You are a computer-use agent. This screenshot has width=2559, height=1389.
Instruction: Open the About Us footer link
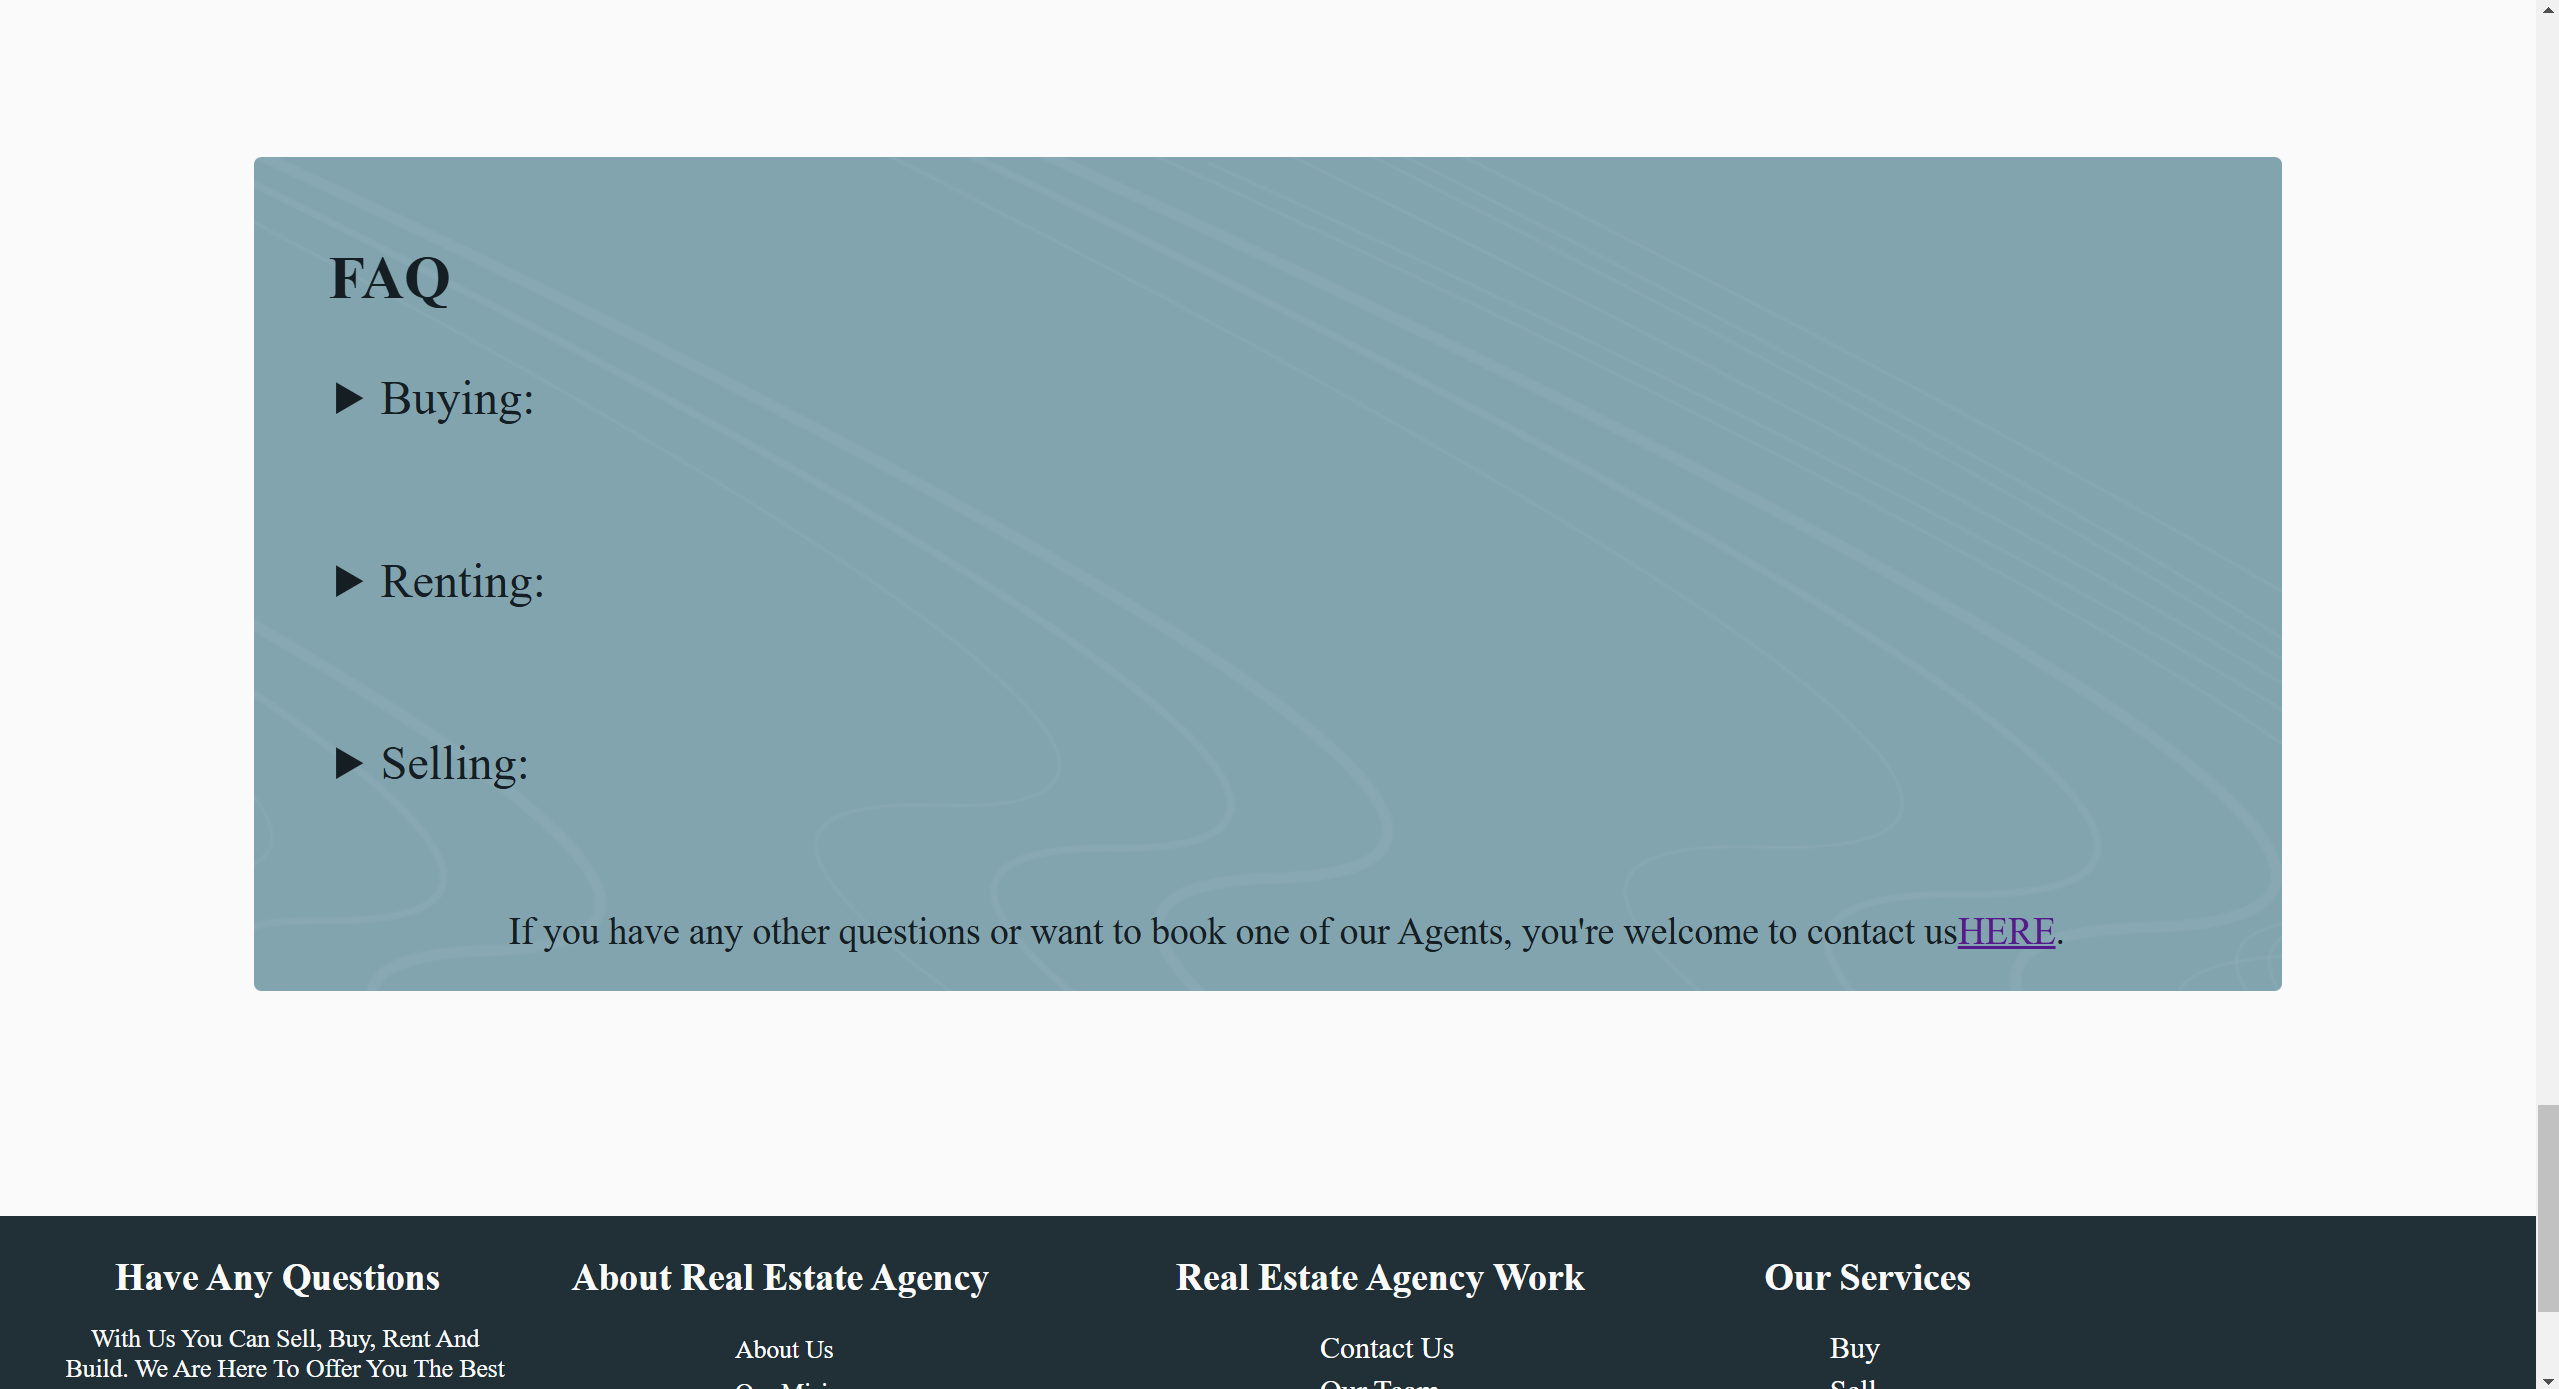tap(784, 1349)
